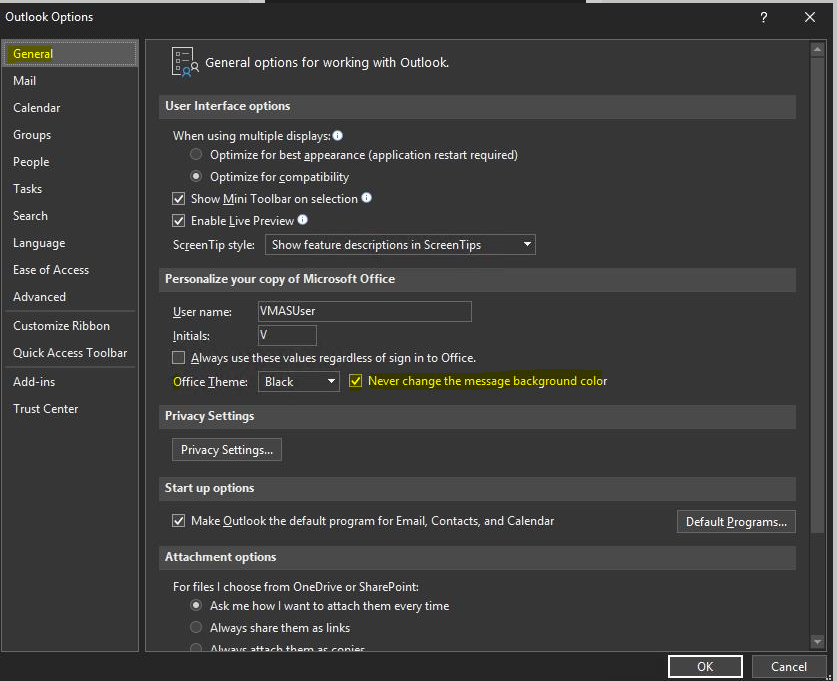The width and height of the screenshot is (837, 681).
Task: Open the Add-ins category
Action: [70, 382]
